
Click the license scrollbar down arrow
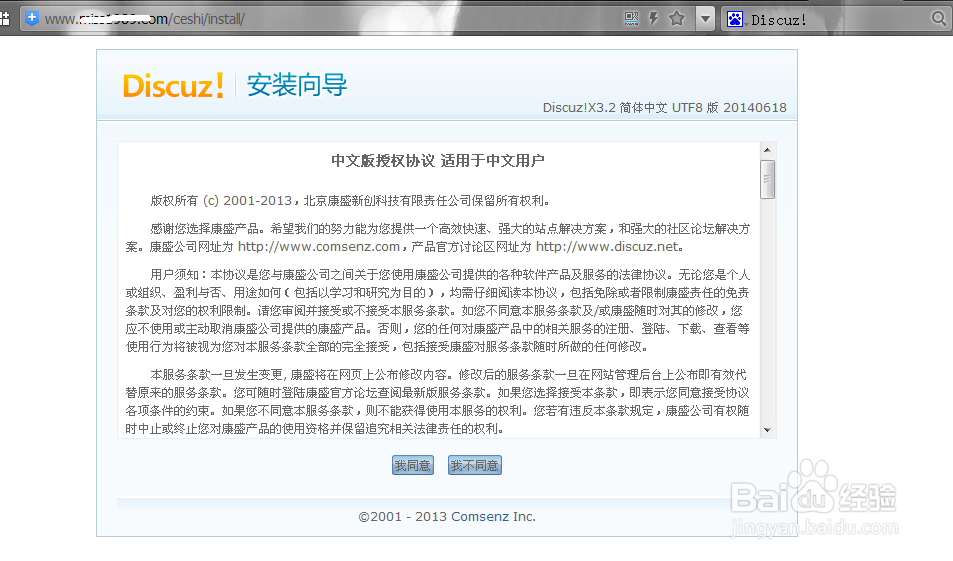pyautogui.click(x=768, y=430)
